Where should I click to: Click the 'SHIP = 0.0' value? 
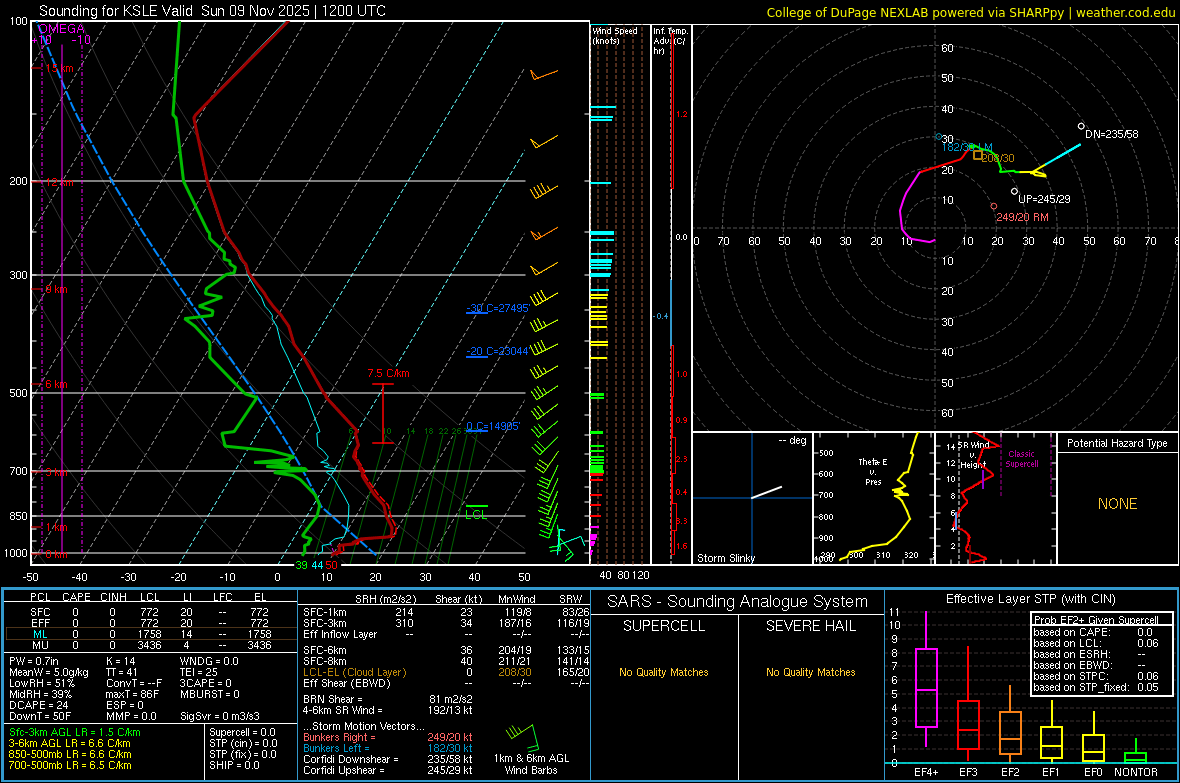(234, 765)
